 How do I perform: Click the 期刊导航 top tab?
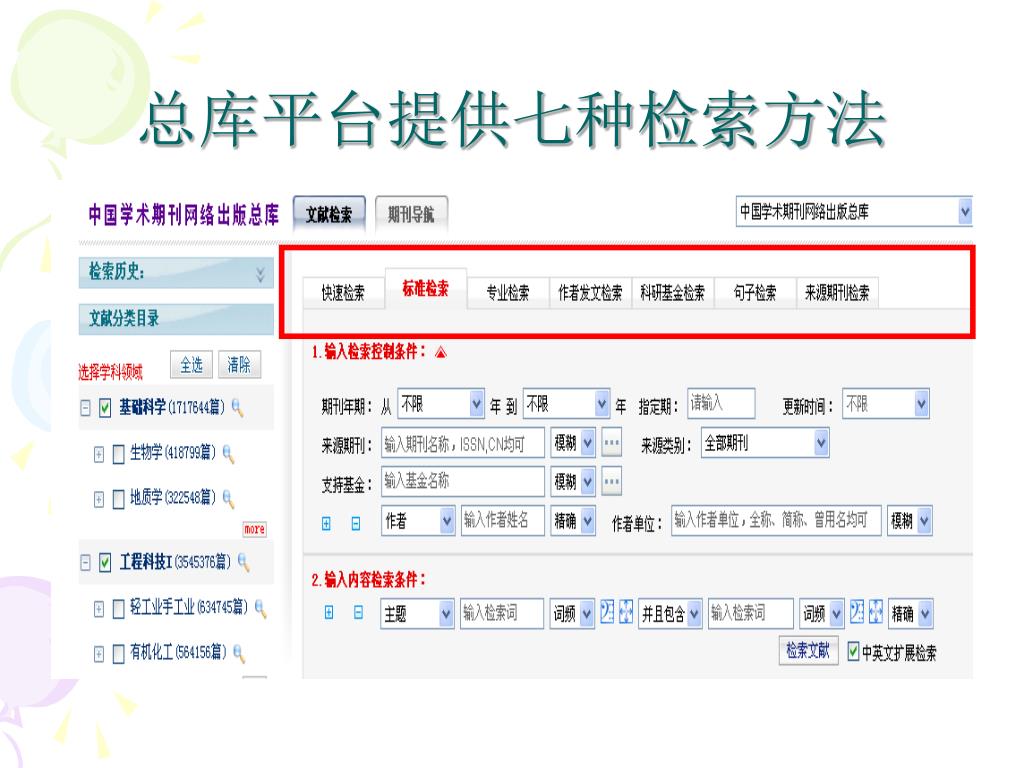click(x=411, y=214)
